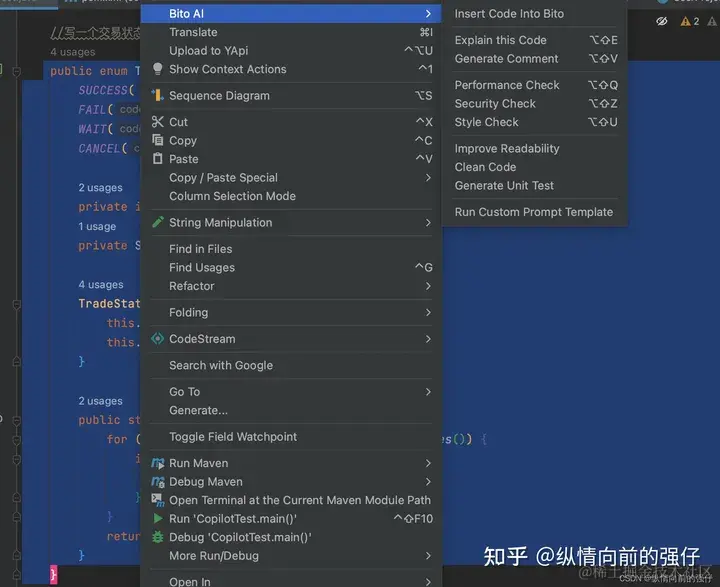Screen dimensions: 720x587
Task: Click the Open Terminal Maven icon
Action: (x=158, y=500)
